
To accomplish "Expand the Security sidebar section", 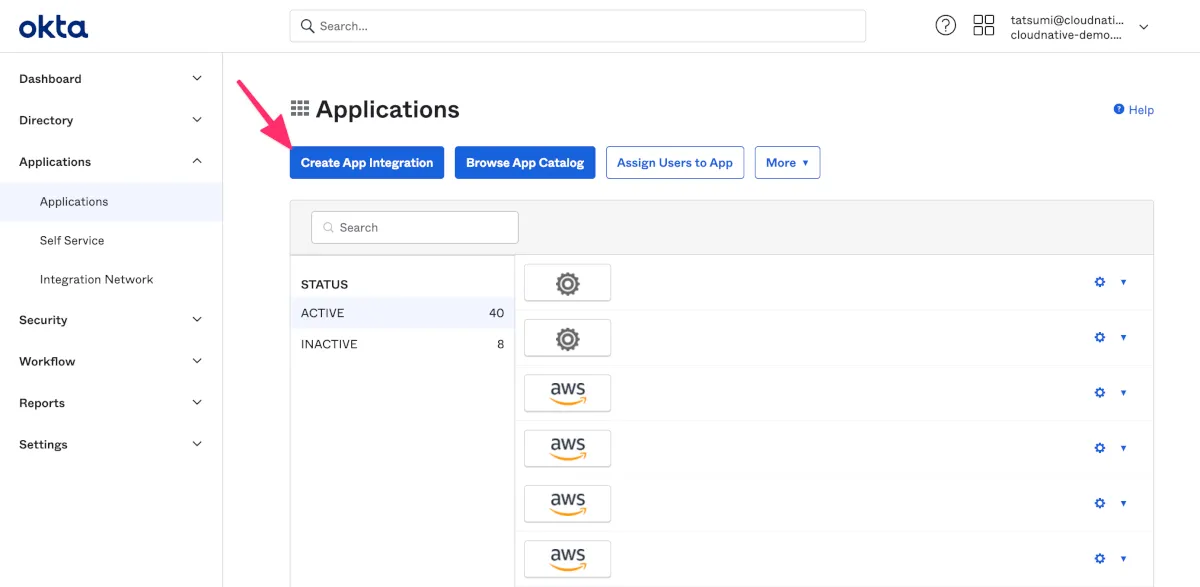I will (197, 320).
